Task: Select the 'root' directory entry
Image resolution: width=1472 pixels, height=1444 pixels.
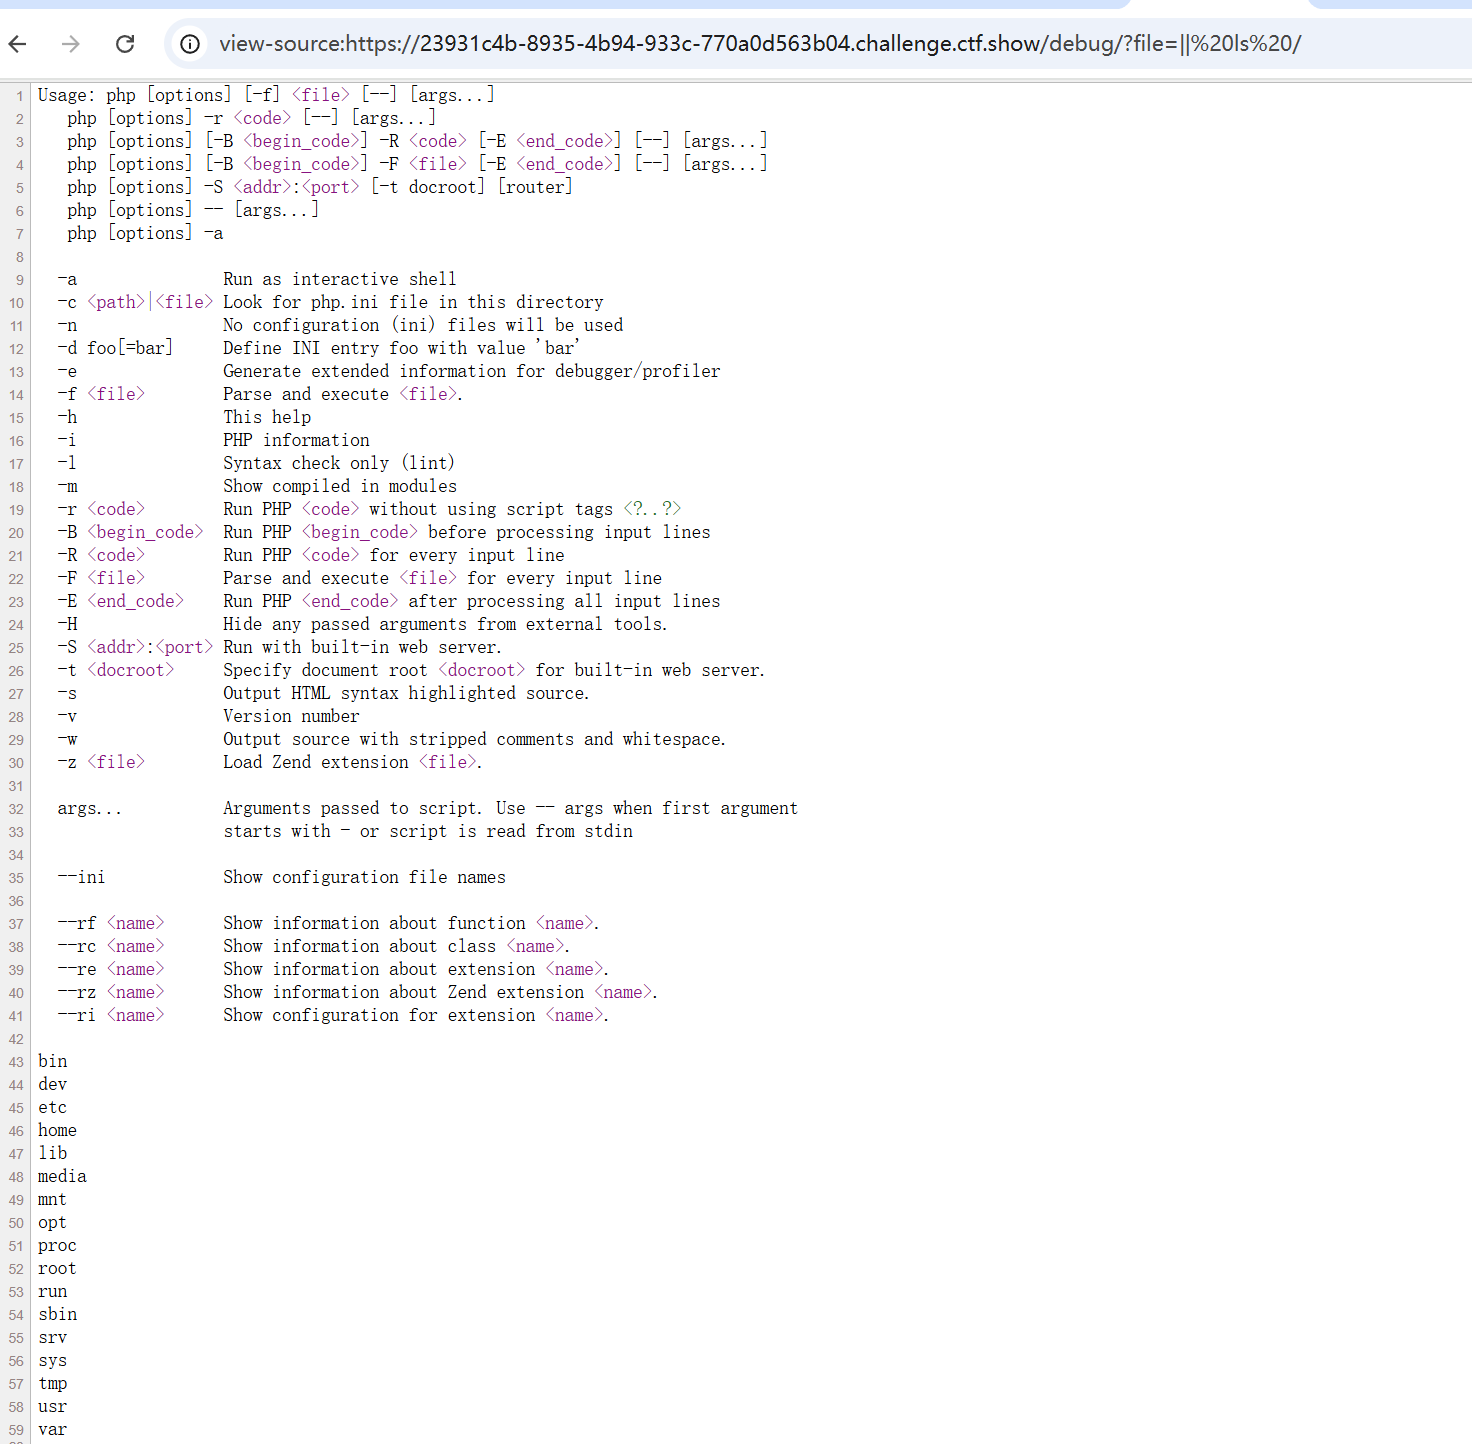Action: pos(57,1268)
